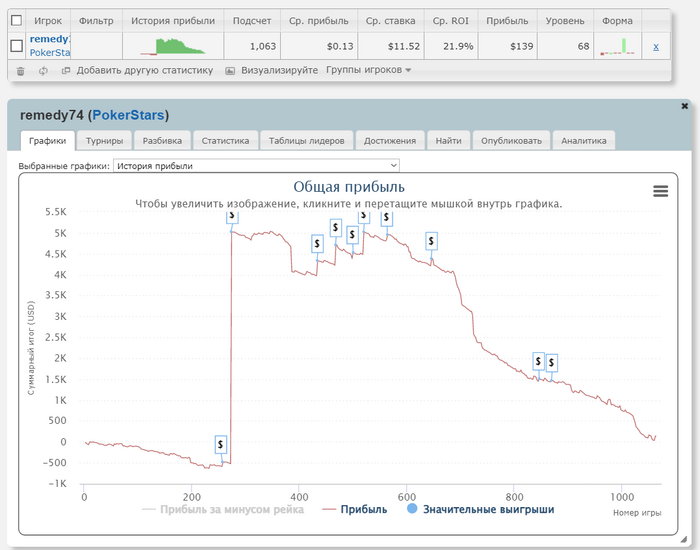Open the Достижения tab

(x=390, y=141)
